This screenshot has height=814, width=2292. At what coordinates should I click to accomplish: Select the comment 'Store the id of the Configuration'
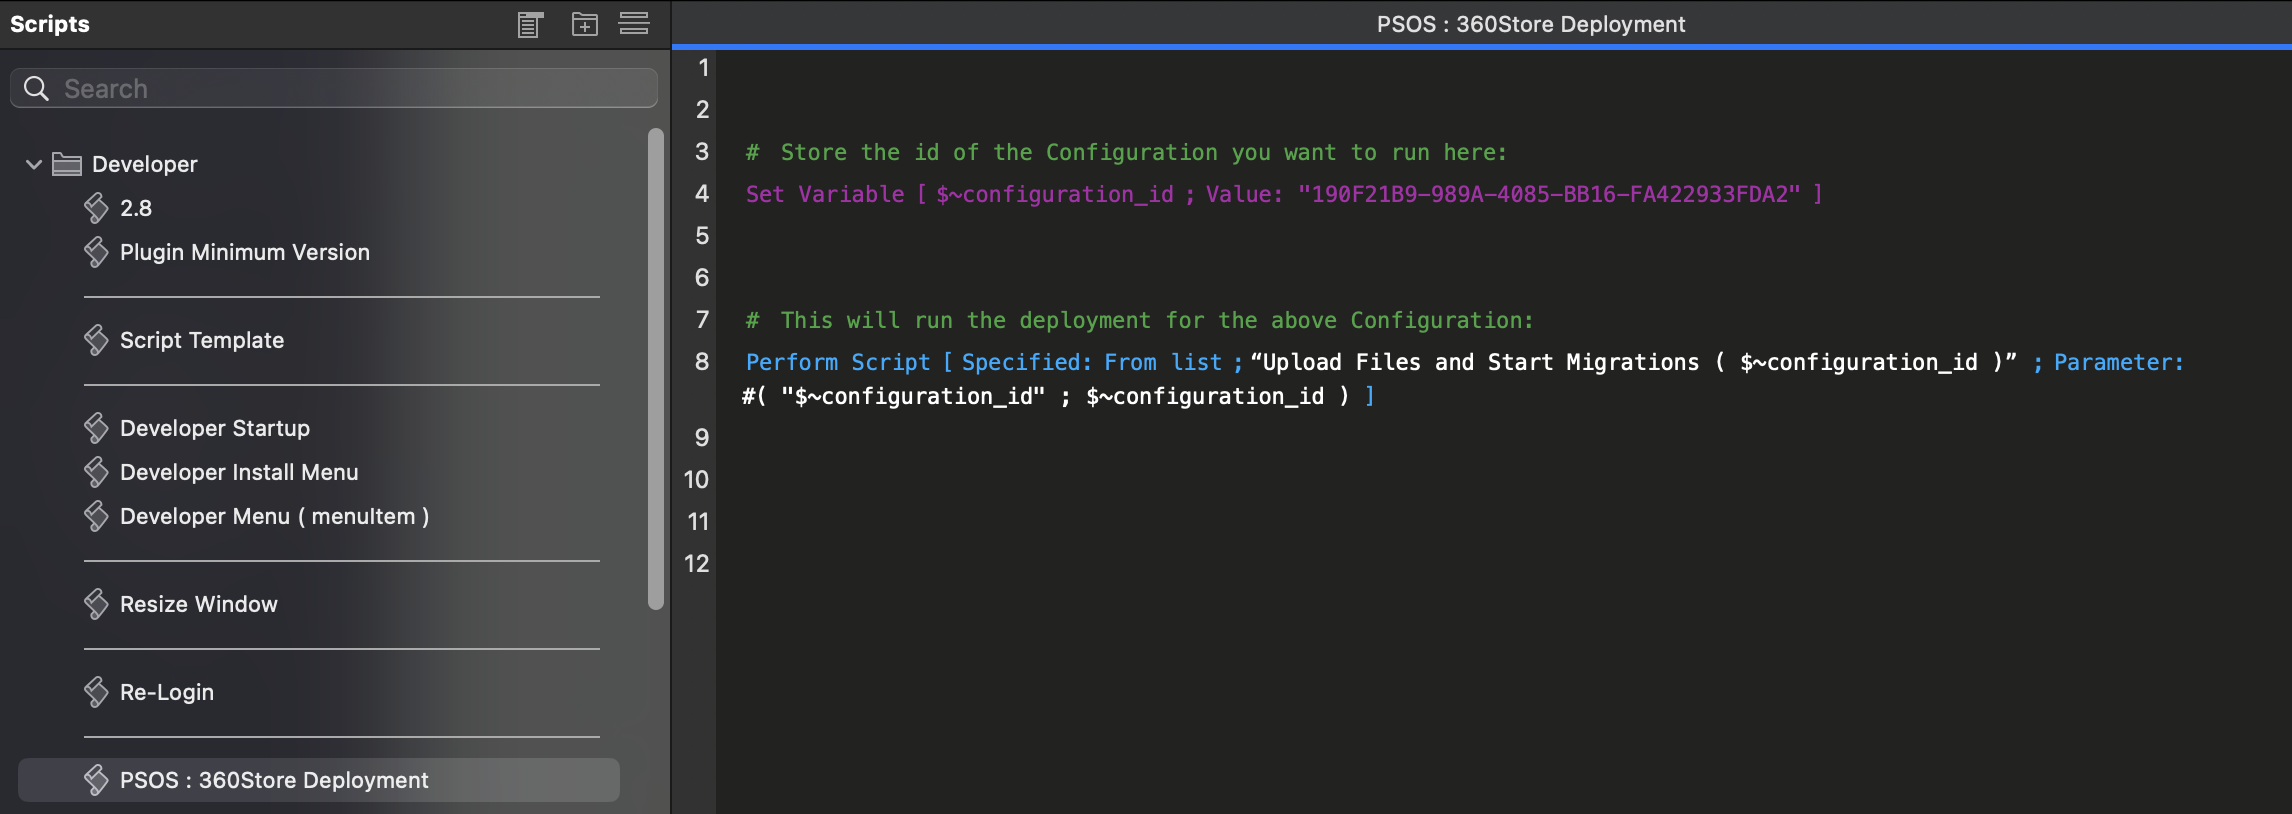pos(1126,152)
